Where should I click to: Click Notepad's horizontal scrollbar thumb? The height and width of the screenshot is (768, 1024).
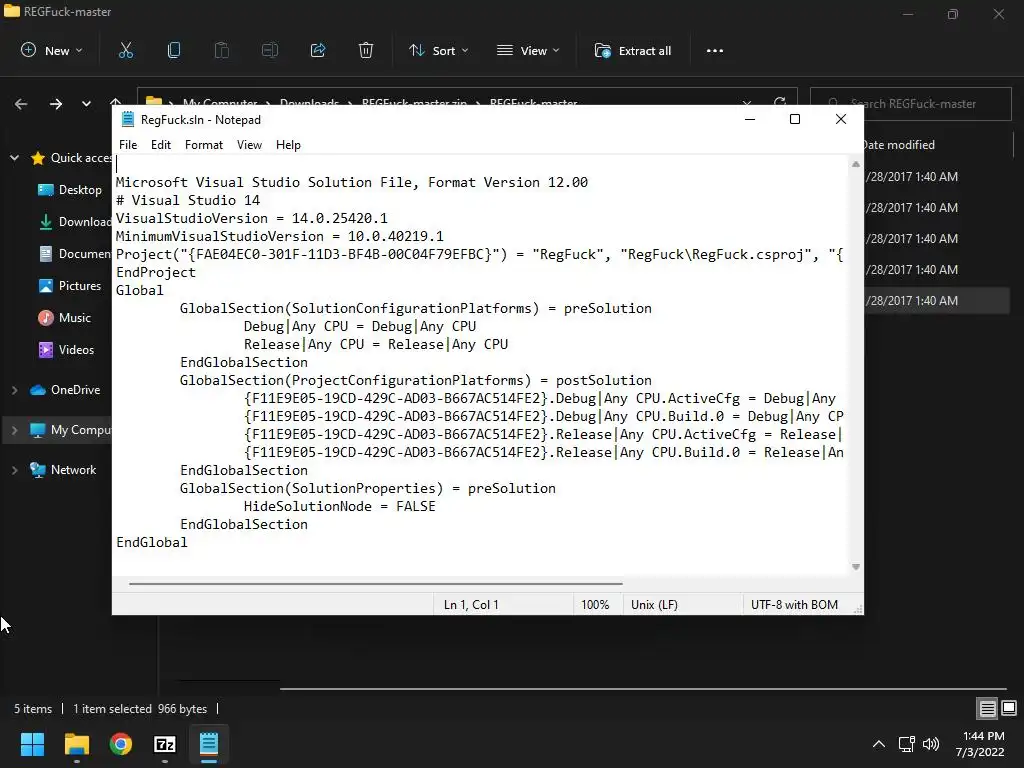(x=376, y=584)
